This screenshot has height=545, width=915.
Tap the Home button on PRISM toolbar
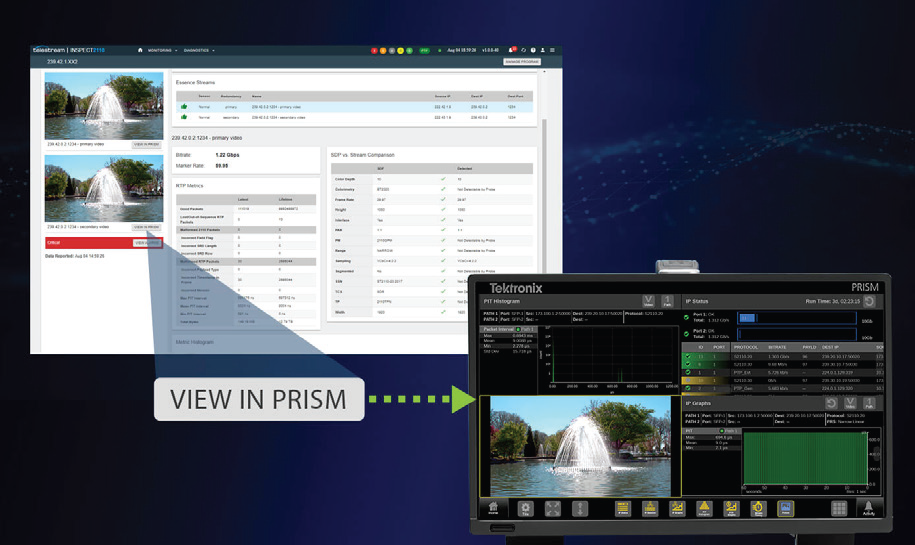click(493, 508)
